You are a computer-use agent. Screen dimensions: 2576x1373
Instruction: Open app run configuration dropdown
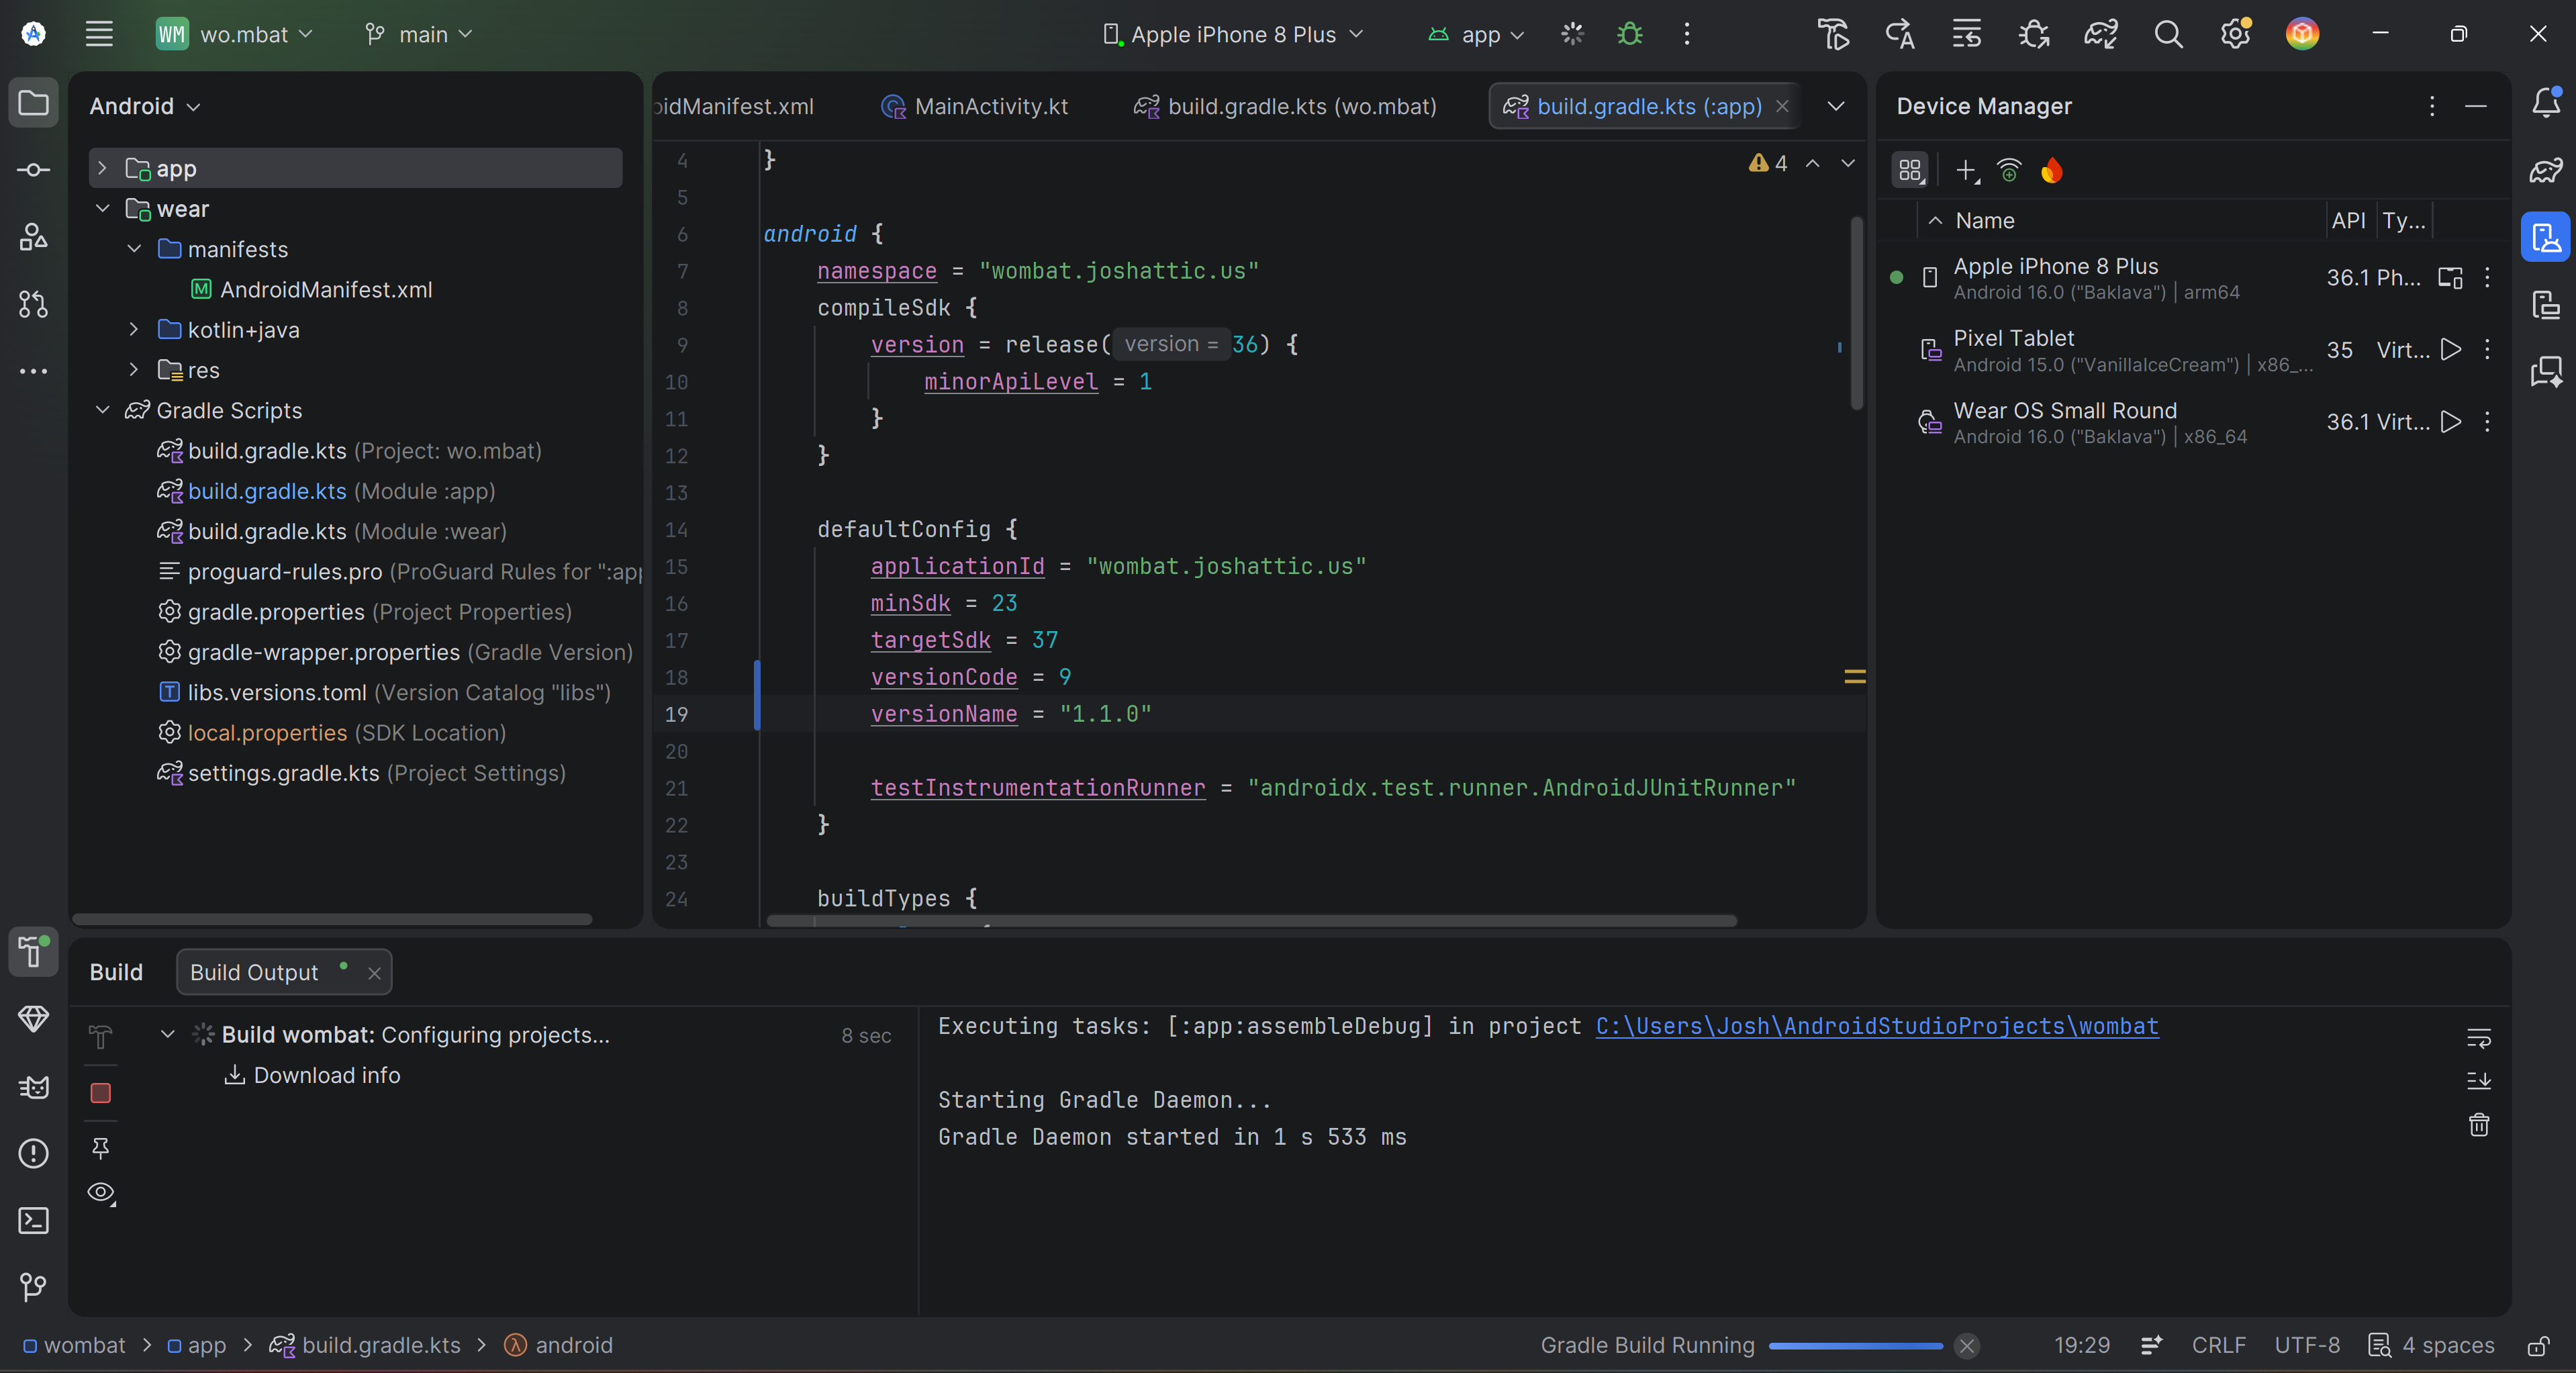coord(1476,34)
